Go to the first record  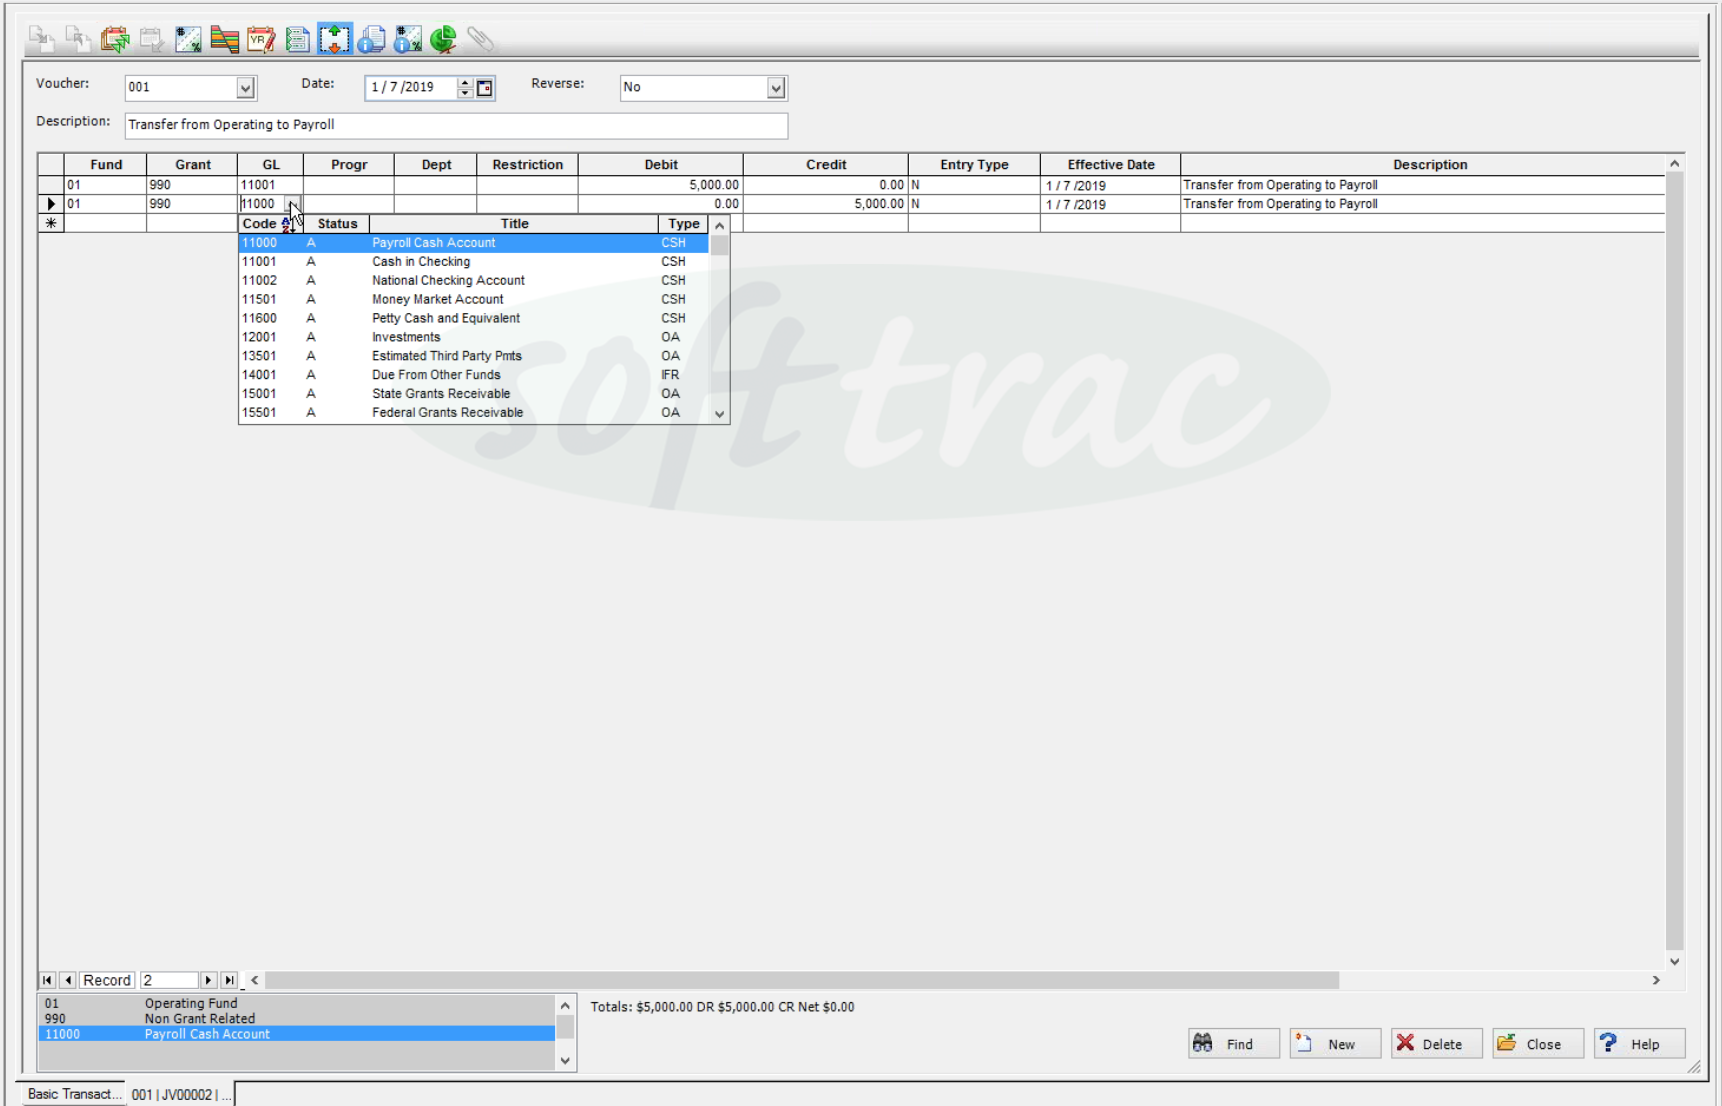coord(47,981)
